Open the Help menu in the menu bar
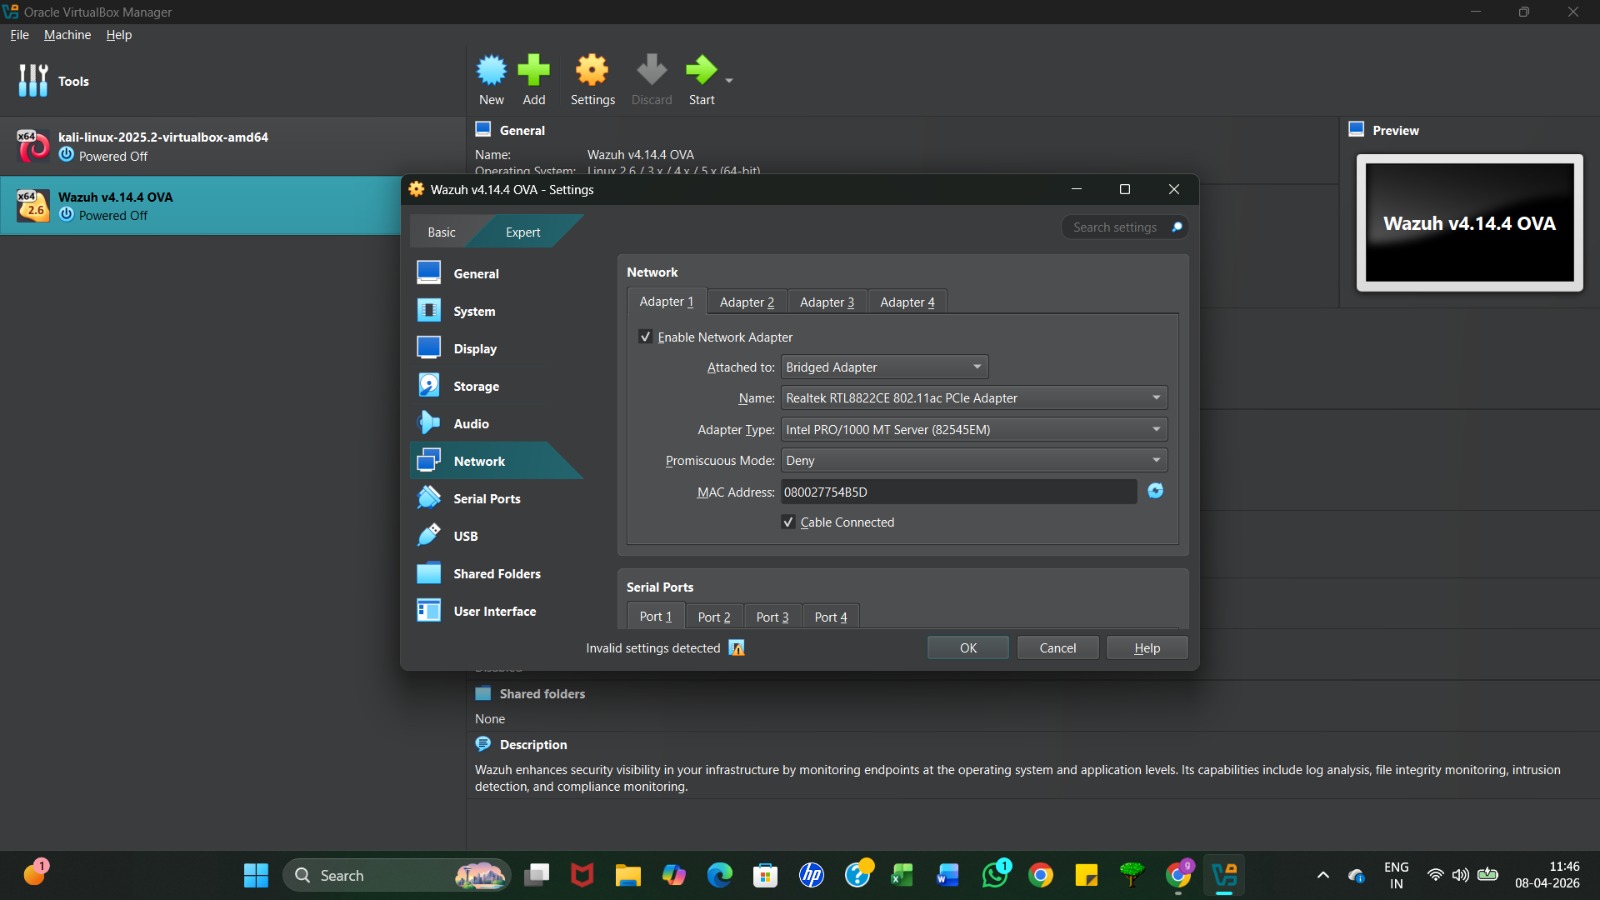Screen dimensions: 1600x900 119,35
